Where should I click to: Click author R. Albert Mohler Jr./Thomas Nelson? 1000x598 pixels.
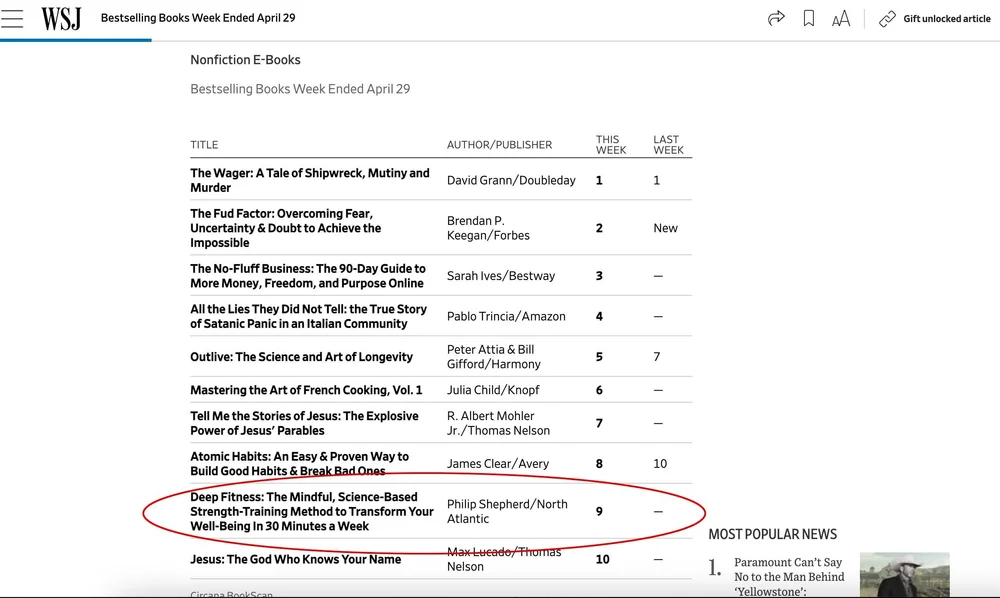point(498,423)
